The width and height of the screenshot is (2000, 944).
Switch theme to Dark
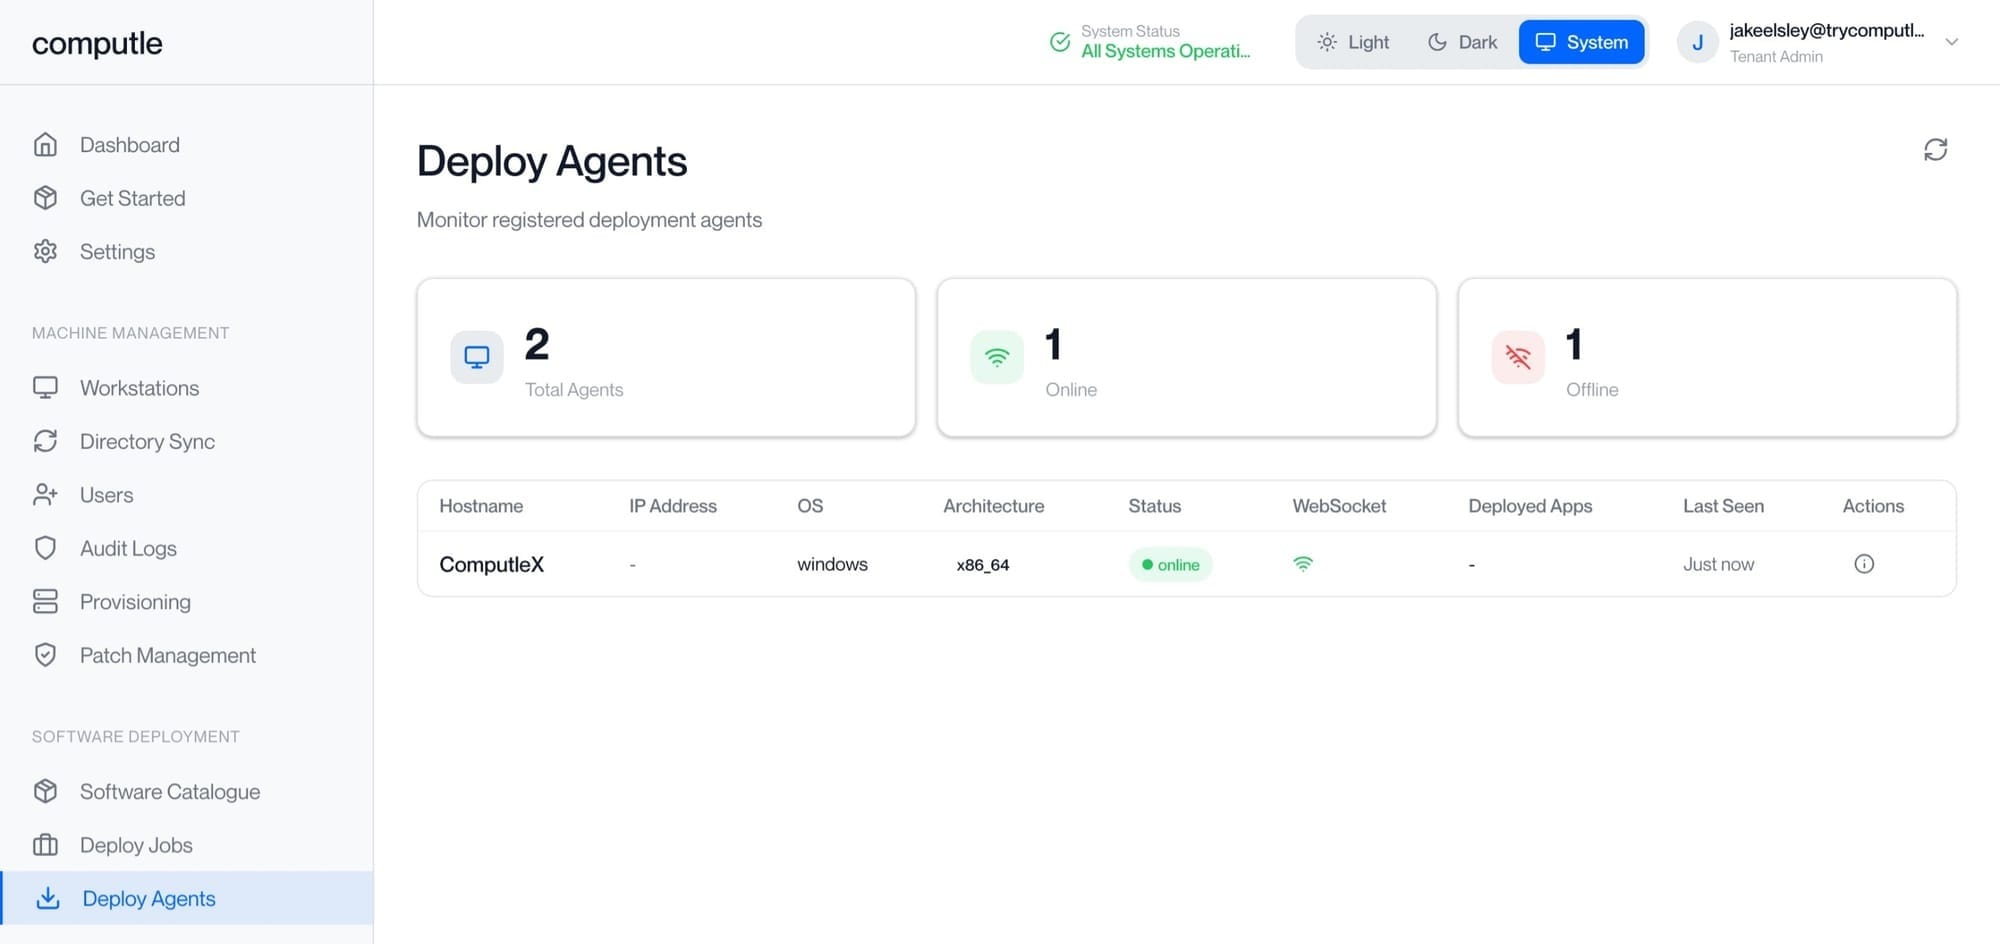pos(1462,42)
